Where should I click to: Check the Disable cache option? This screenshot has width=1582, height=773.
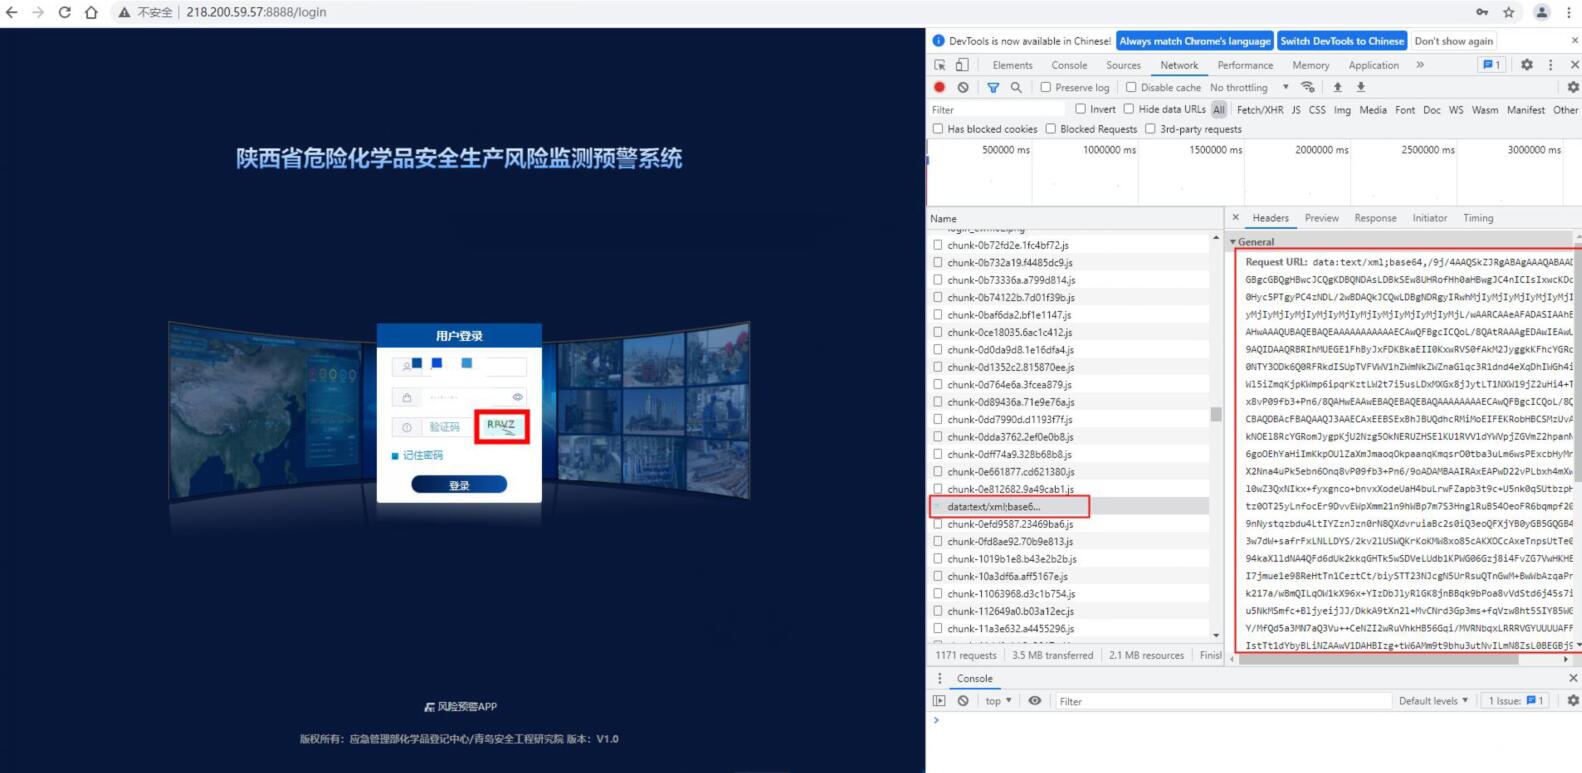[x=1131, y=88]
